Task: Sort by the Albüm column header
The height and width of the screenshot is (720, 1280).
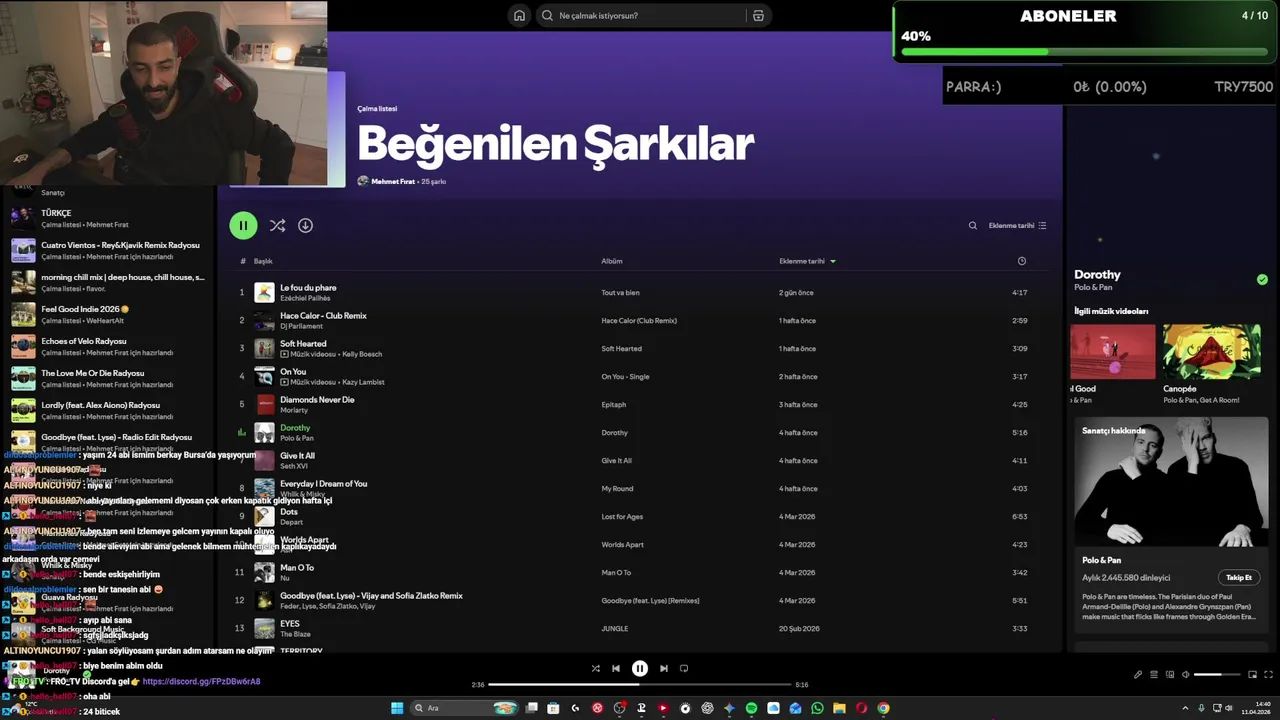Action: tap(611, 261)
